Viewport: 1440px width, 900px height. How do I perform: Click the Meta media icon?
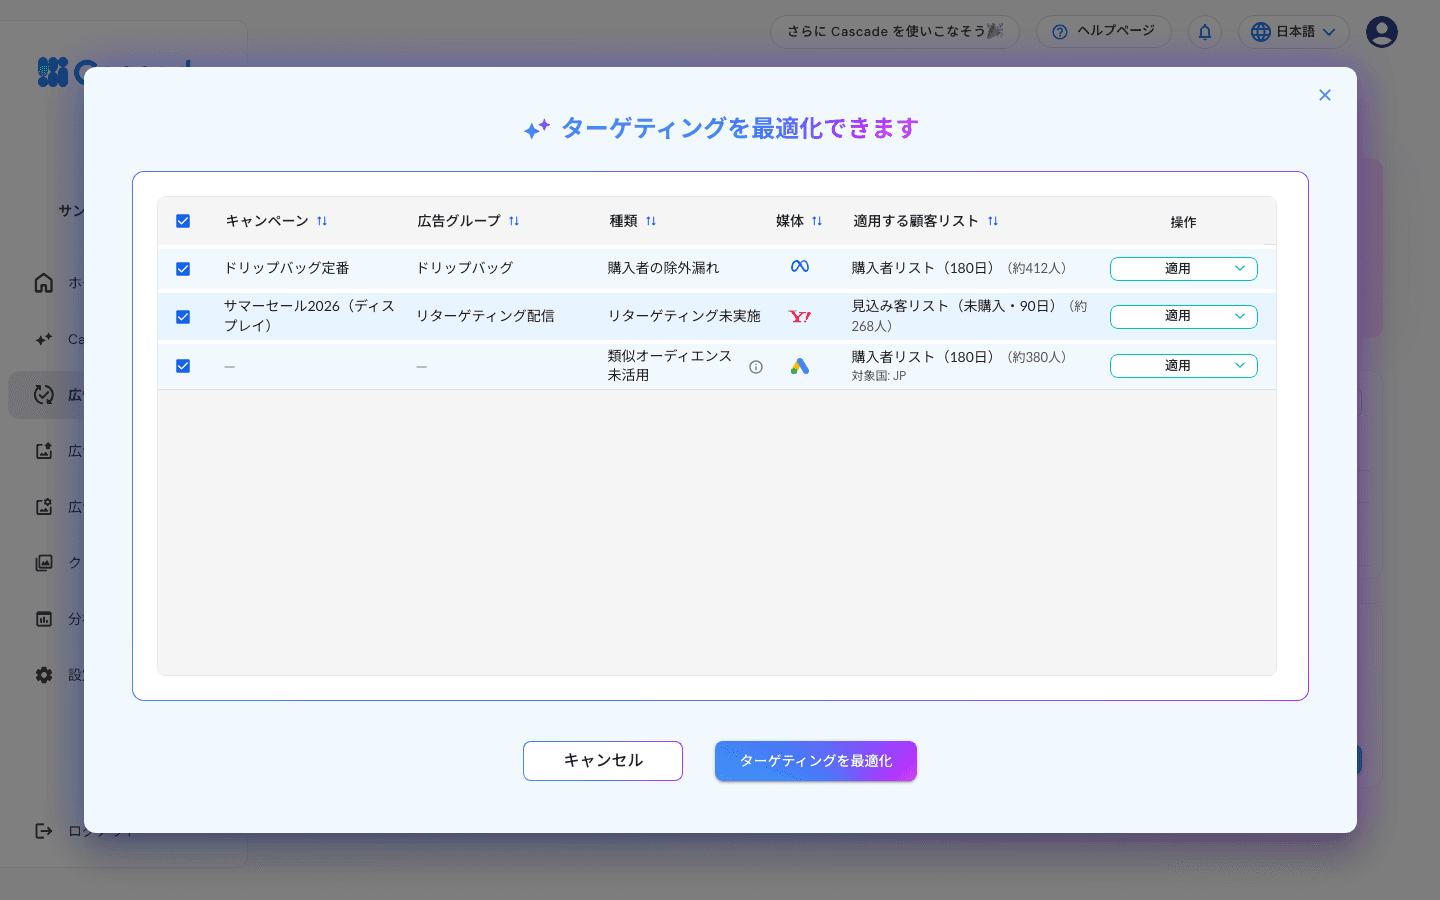(800, 267)
